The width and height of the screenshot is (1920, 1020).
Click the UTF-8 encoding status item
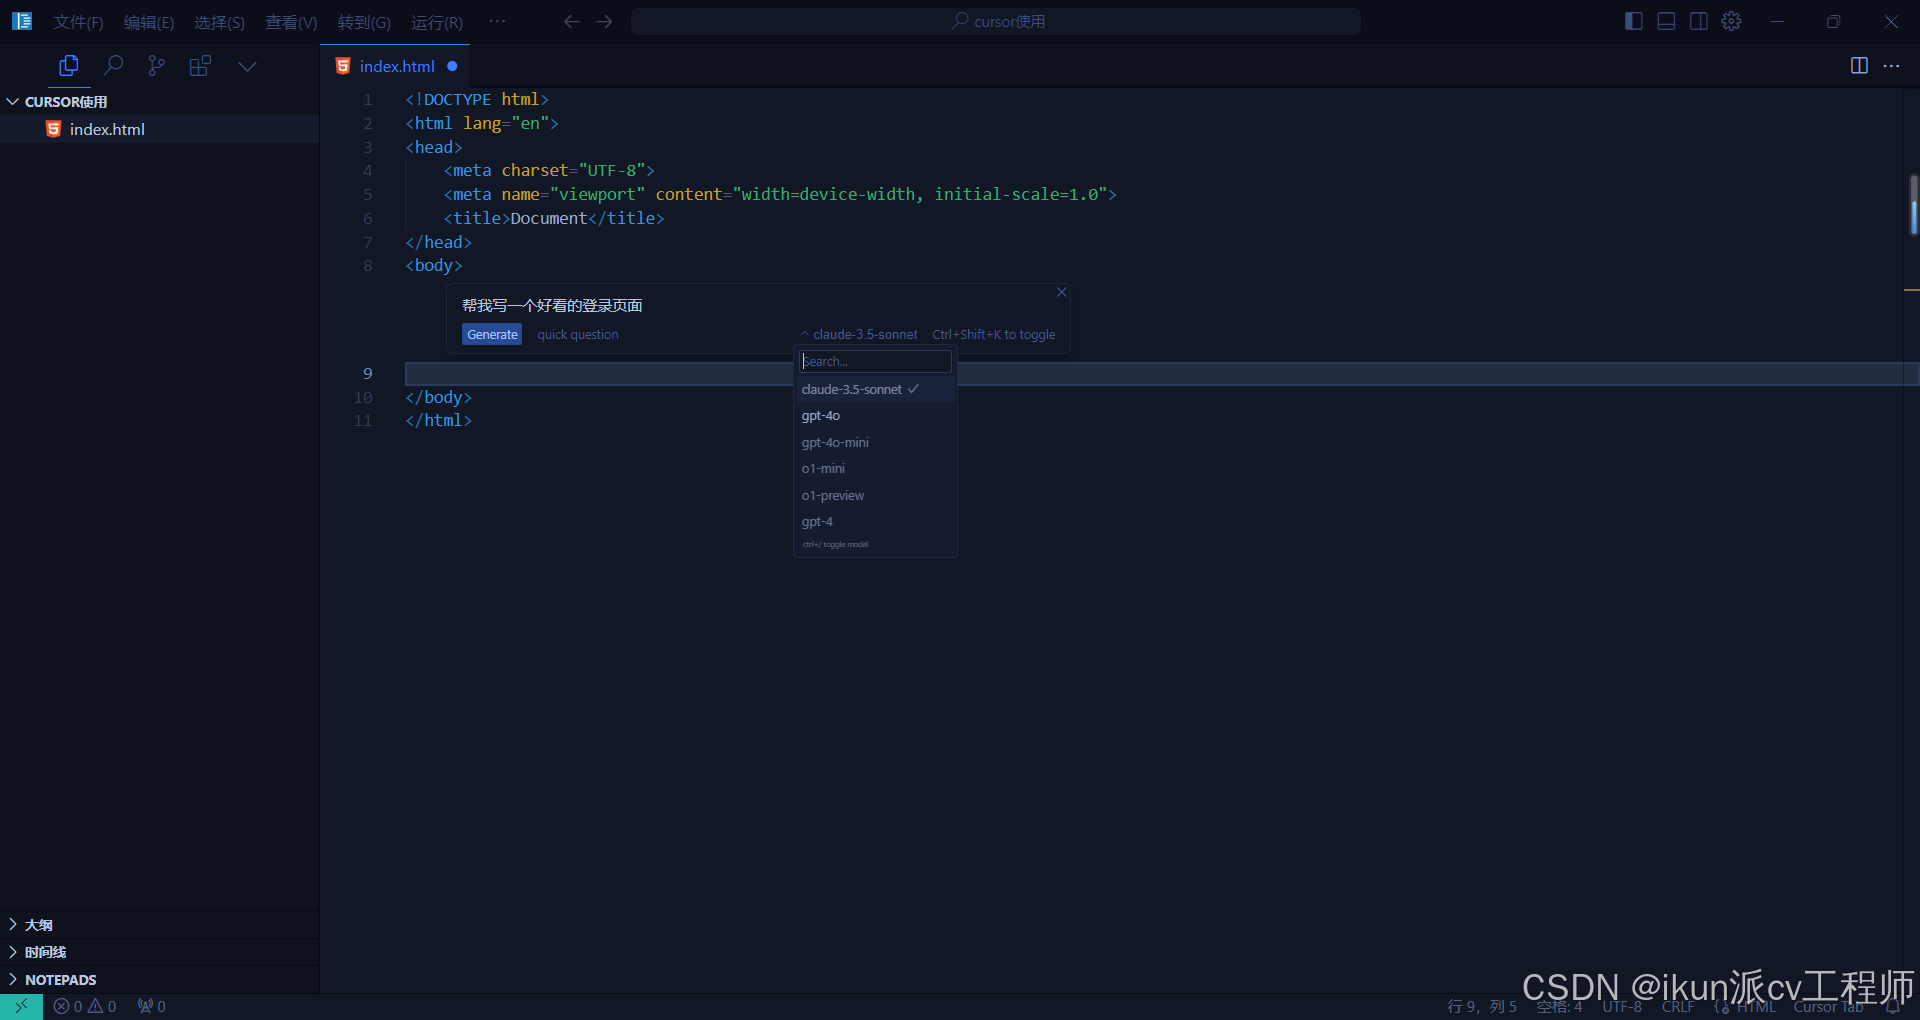(x=1622, y=1006)
